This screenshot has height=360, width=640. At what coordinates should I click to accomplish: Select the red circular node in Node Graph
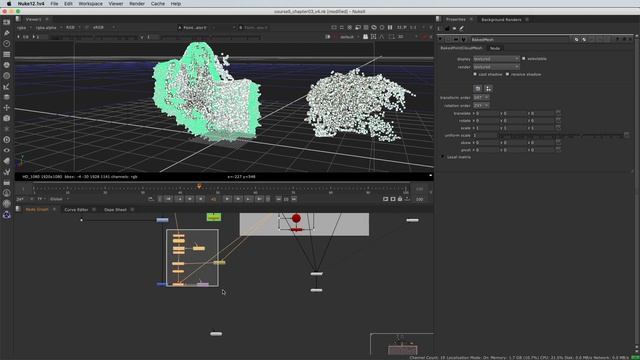[296, 218]
